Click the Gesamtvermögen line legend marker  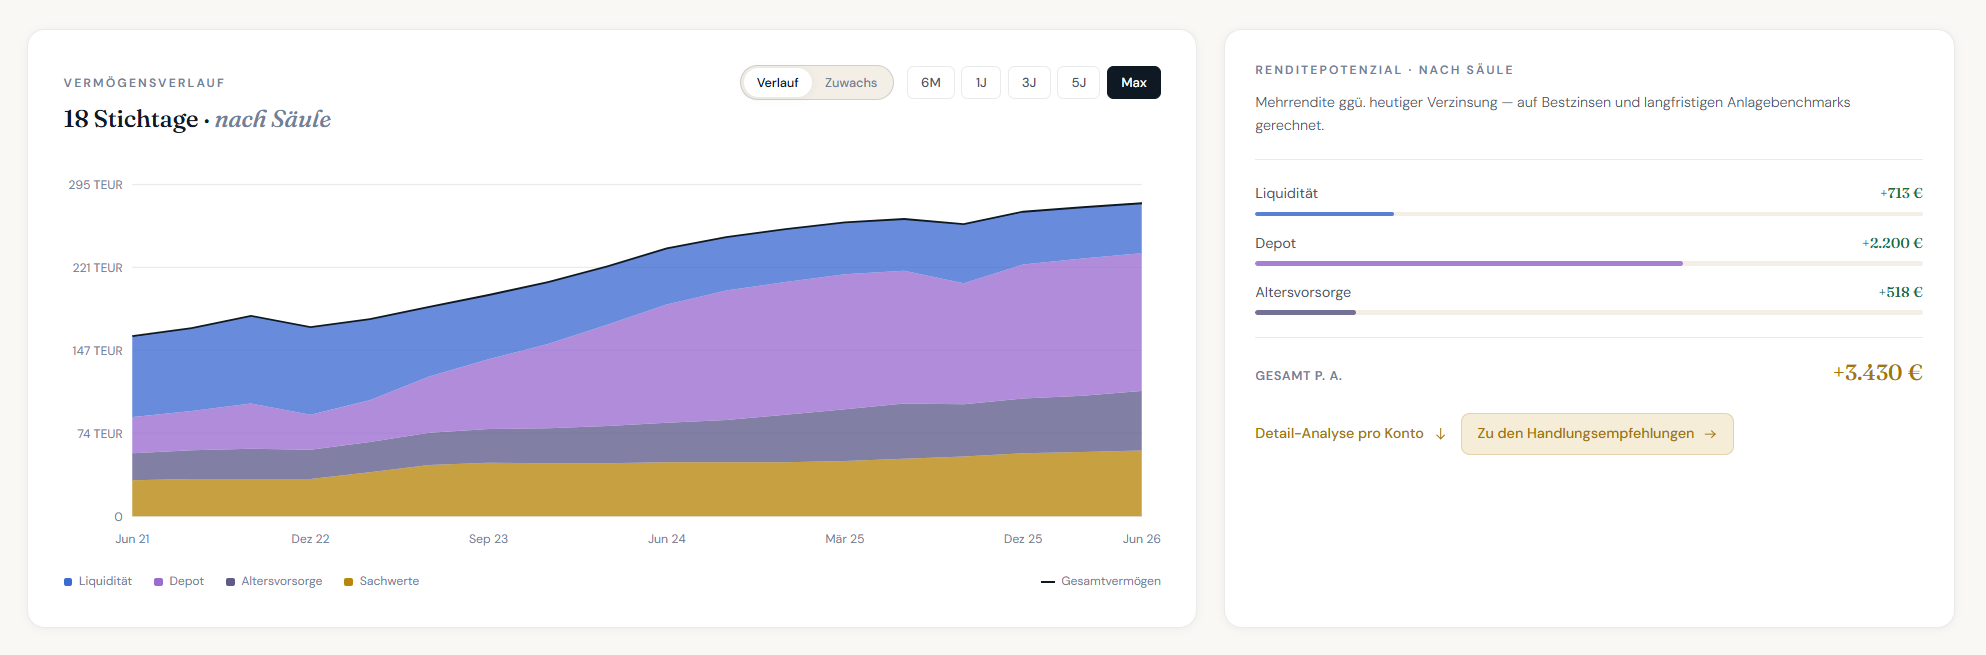(x=1048, y=582)
